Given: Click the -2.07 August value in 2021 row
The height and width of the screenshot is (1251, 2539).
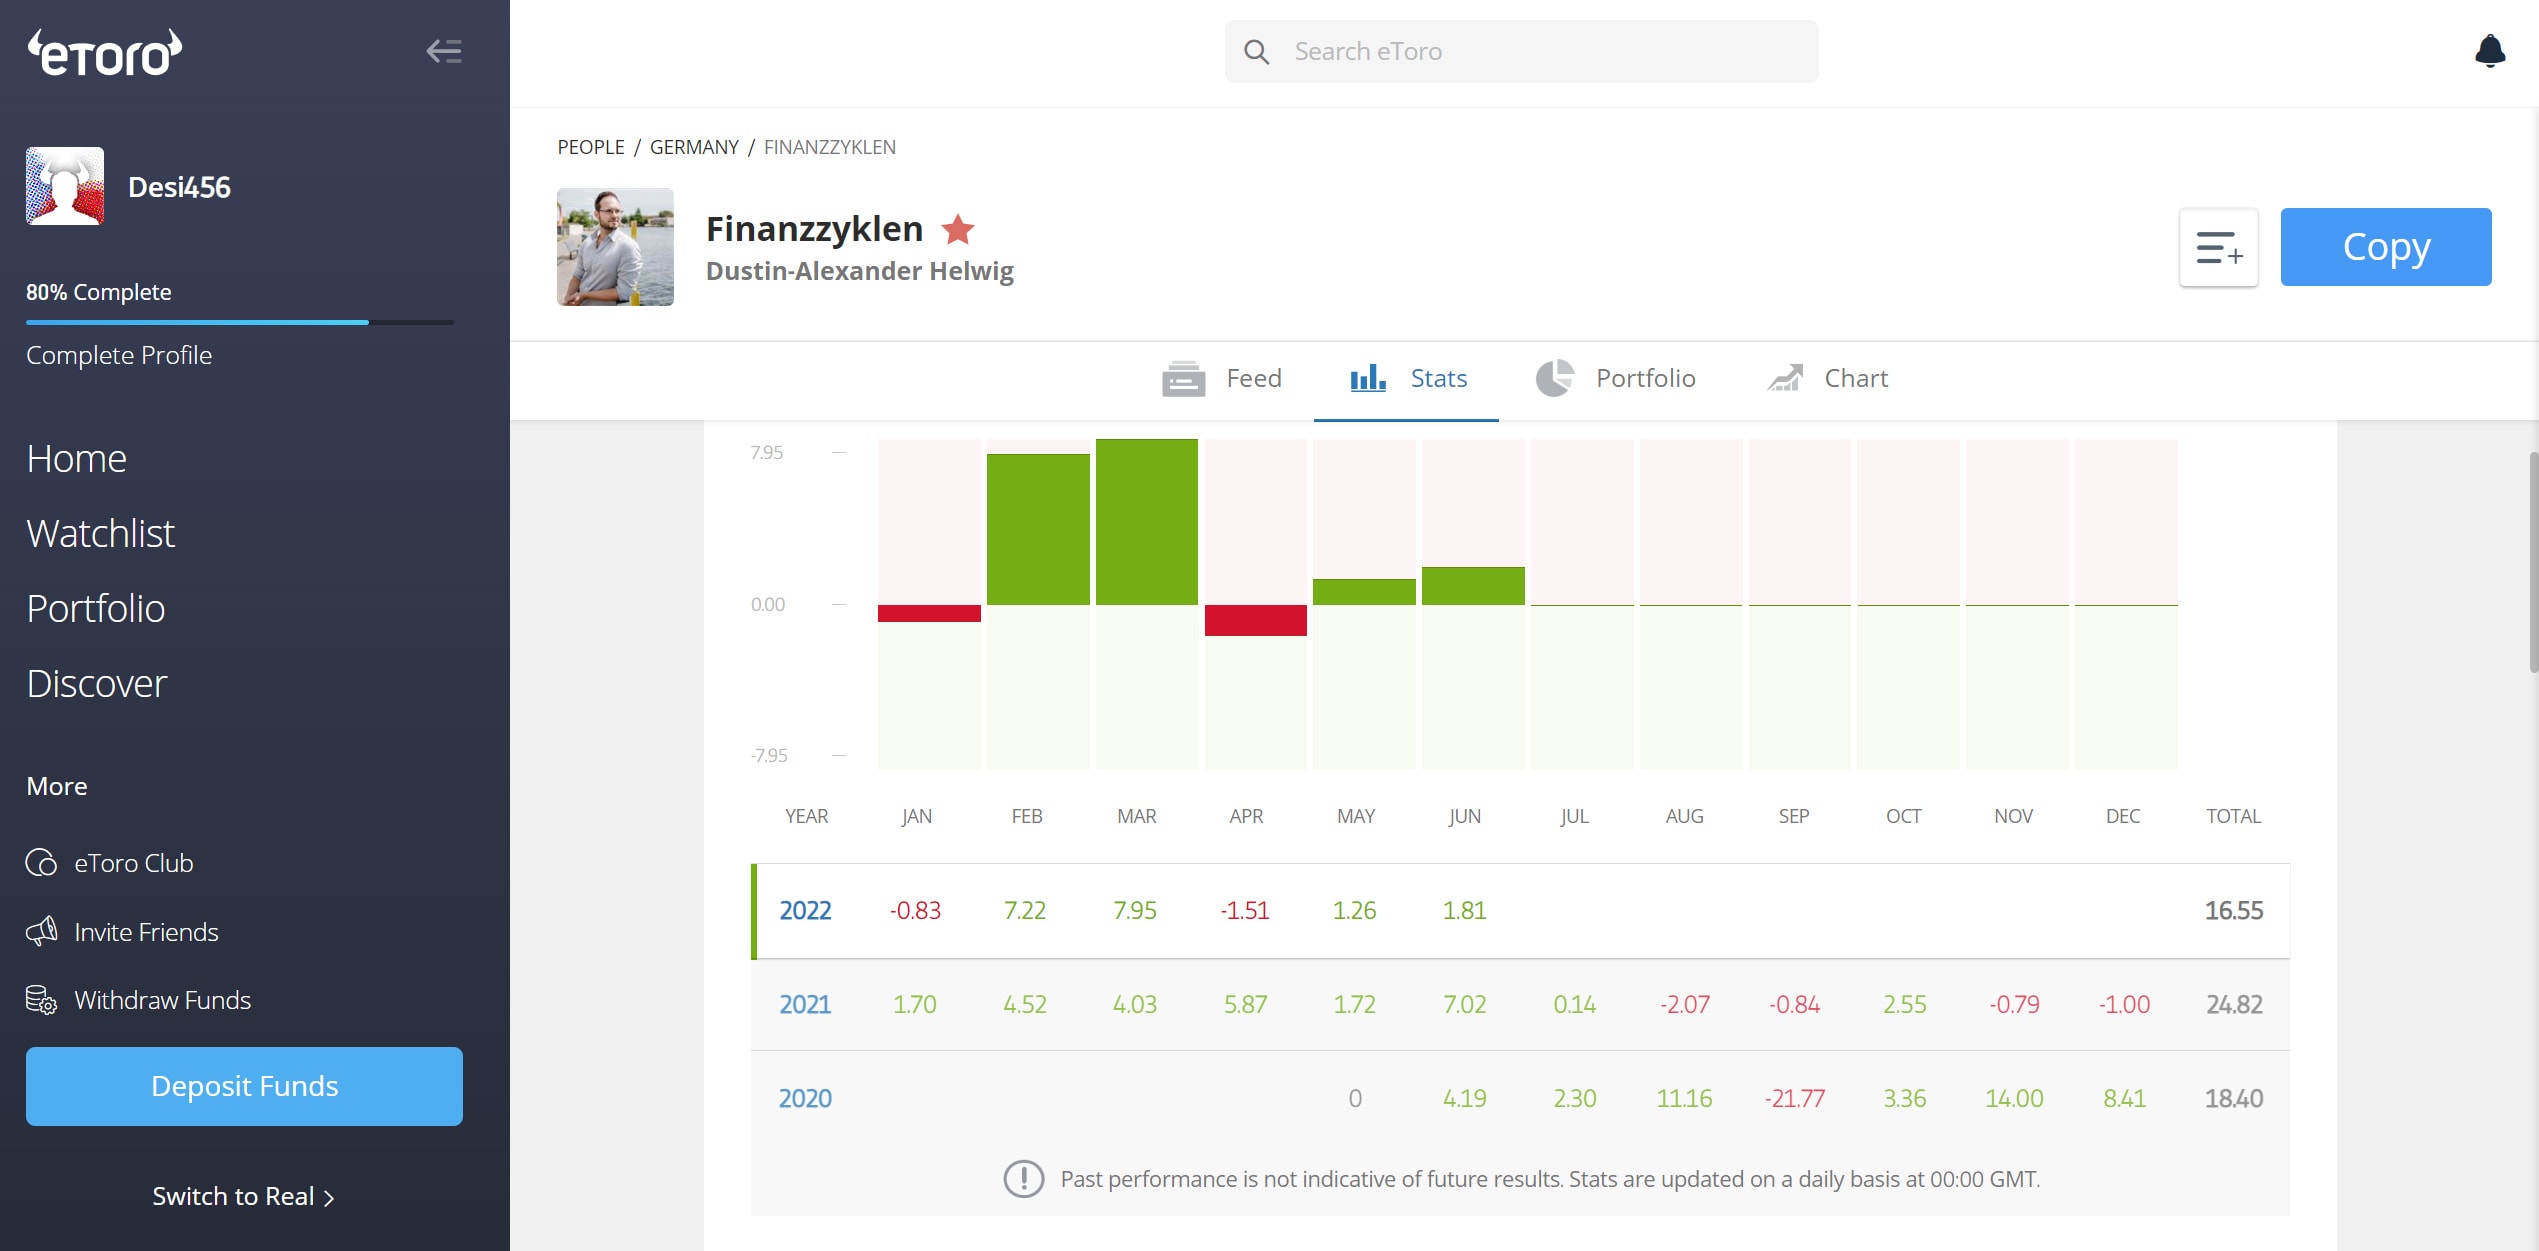Looking at the screenshot, I should pos(1684,1005).
